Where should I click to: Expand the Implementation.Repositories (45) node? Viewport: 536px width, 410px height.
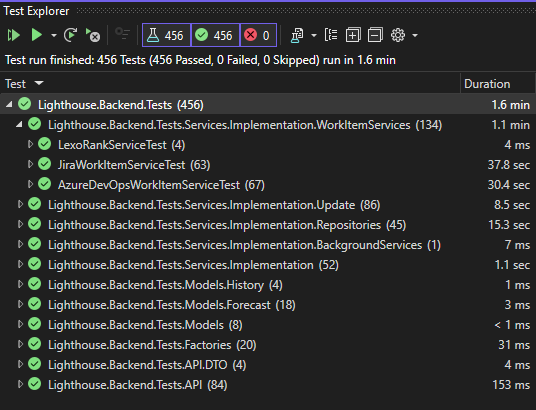(x=20, y=224)
